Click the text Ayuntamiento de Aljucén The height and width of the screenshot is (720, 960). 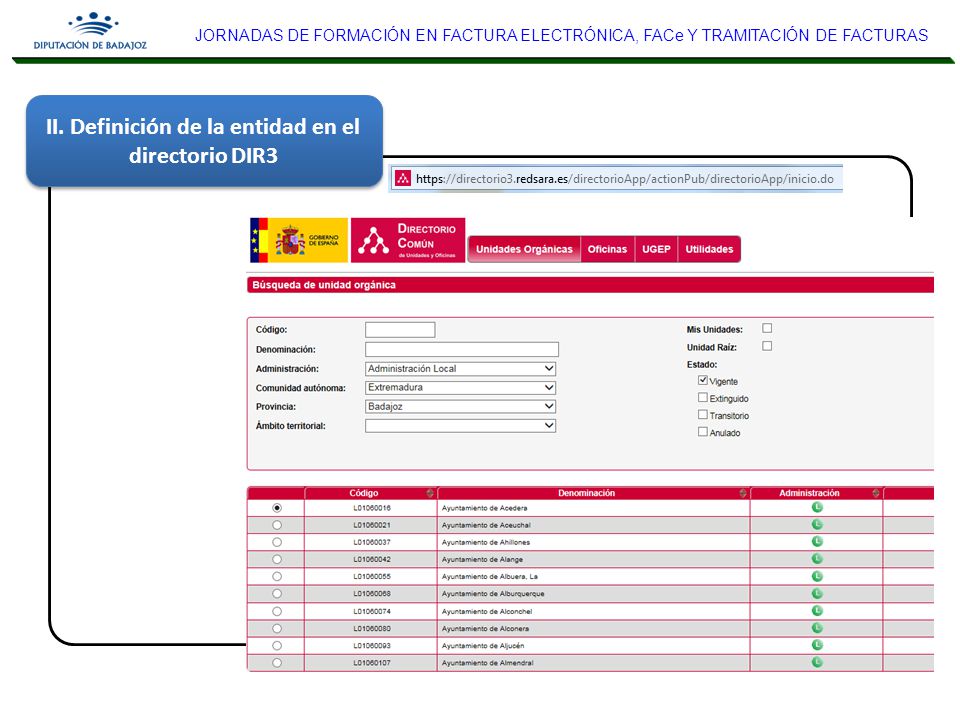482,646
